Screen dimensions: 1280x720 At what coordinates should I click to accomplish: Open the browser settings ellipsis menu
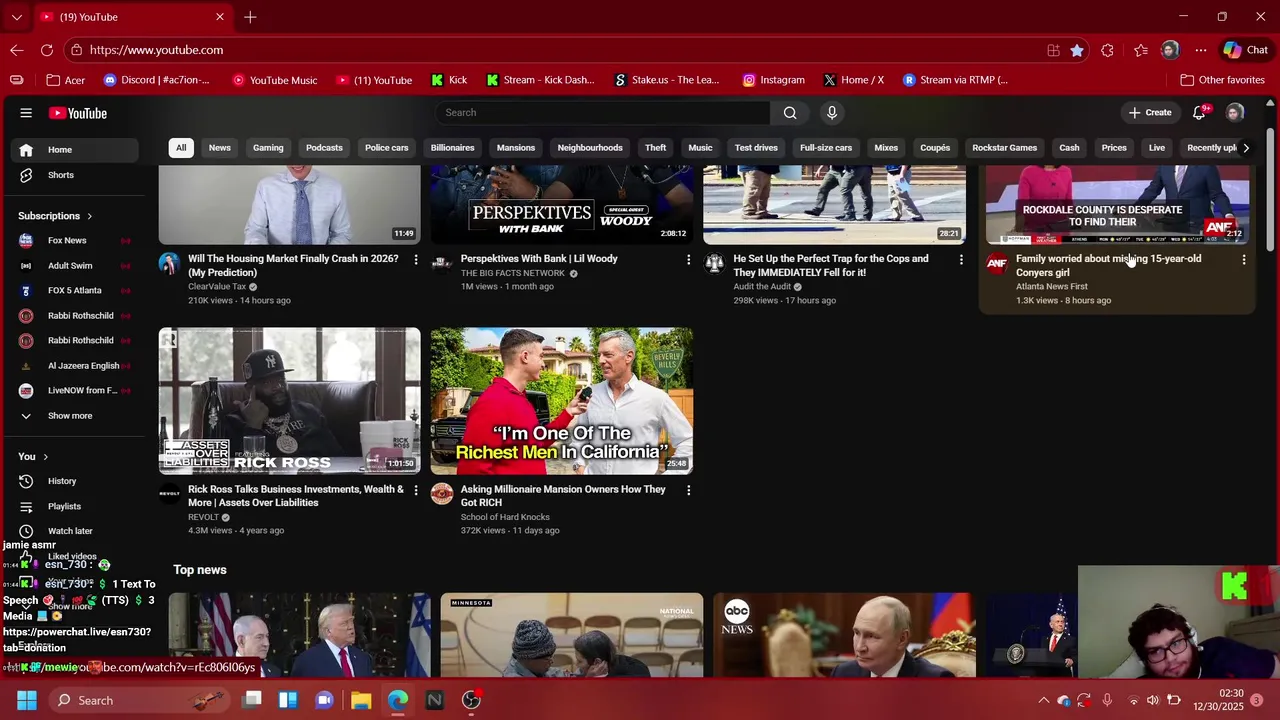pyautogui.click(x=1200, y=50)
